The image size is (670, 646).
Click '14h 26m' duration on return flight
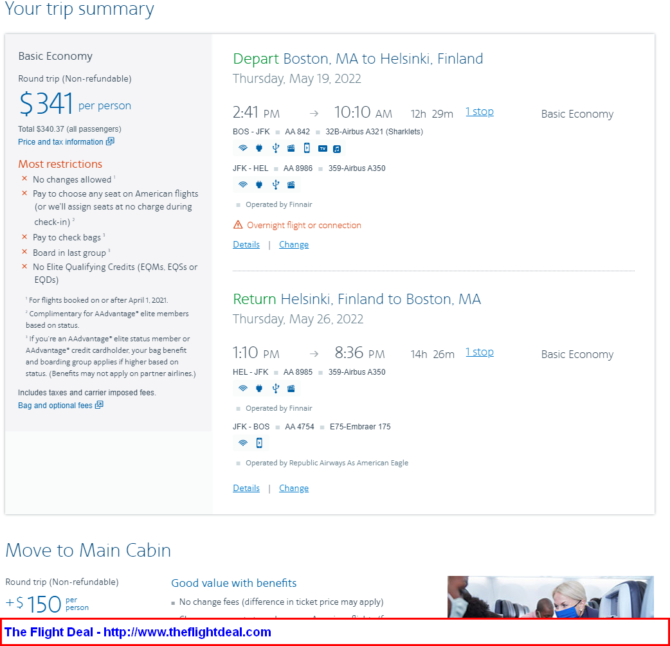click(432, 355)
